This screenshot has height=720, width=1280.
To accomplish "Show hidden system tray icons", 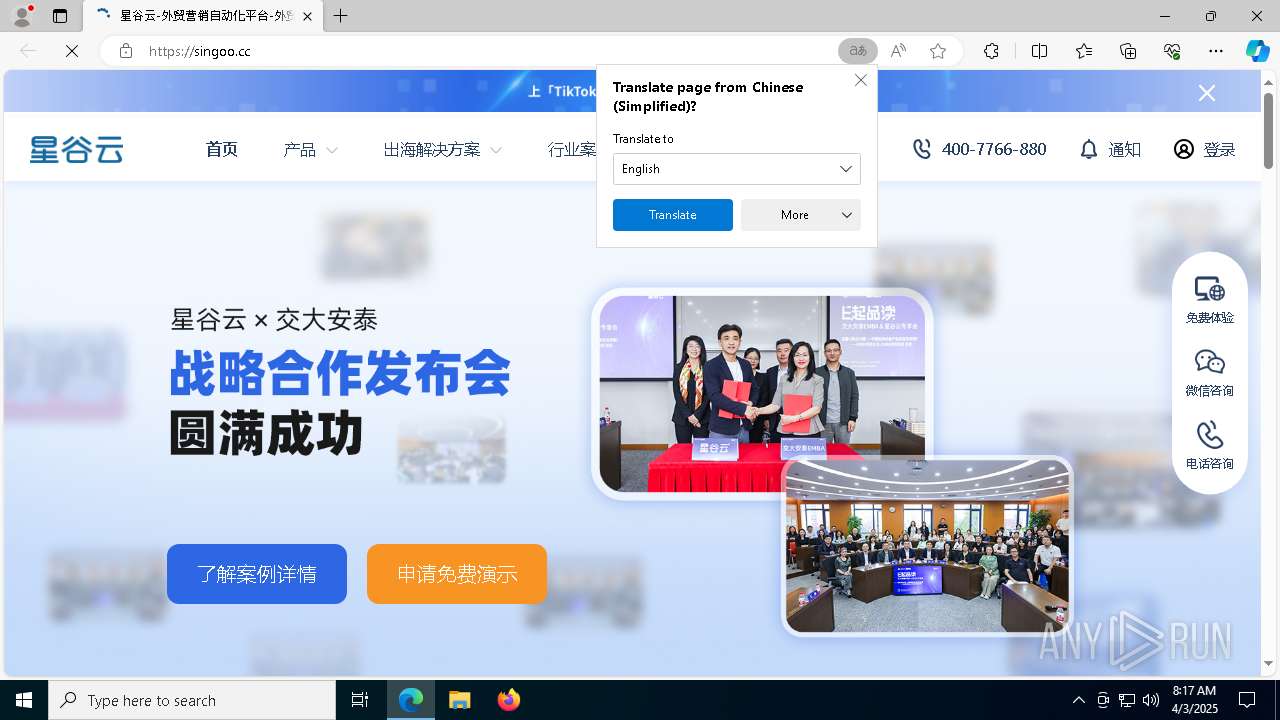I will point(1078,700).
